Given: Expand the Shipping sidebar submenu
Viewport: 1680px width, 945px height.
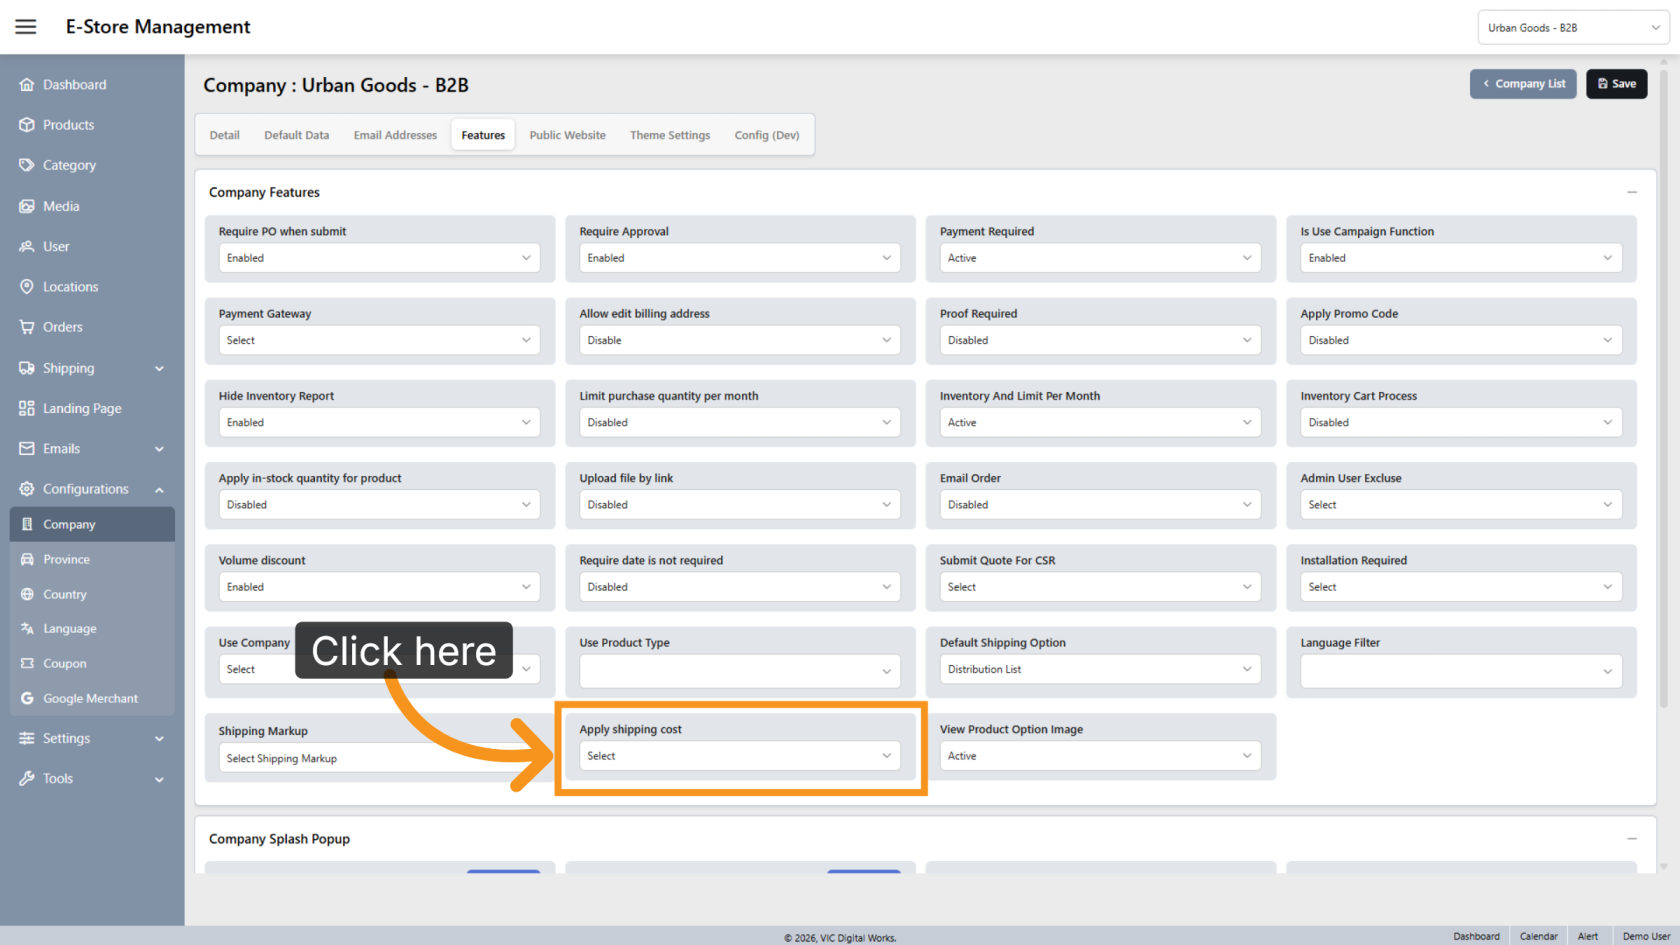Looking at the screenshot, I should click(x=159, y=369).
